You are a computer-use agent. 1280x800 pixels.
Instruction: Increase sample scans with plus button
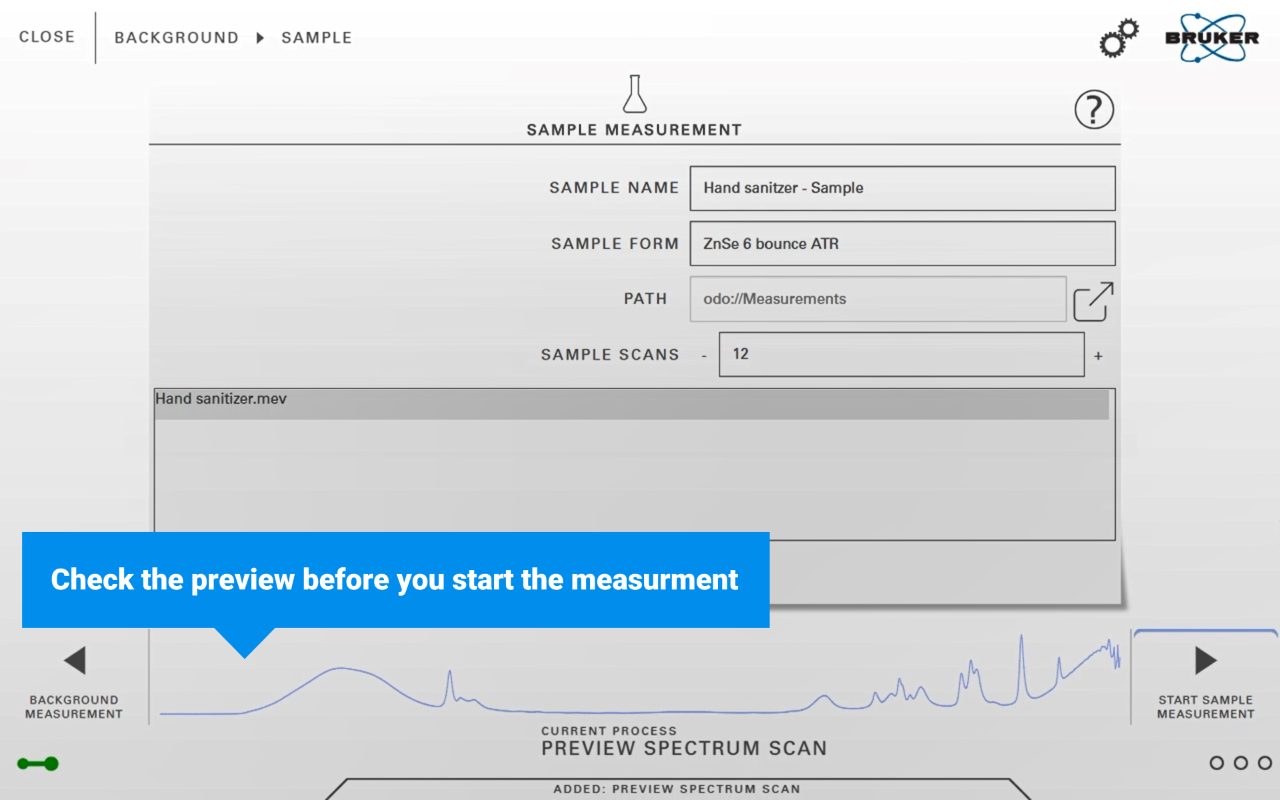(1098, 356)
